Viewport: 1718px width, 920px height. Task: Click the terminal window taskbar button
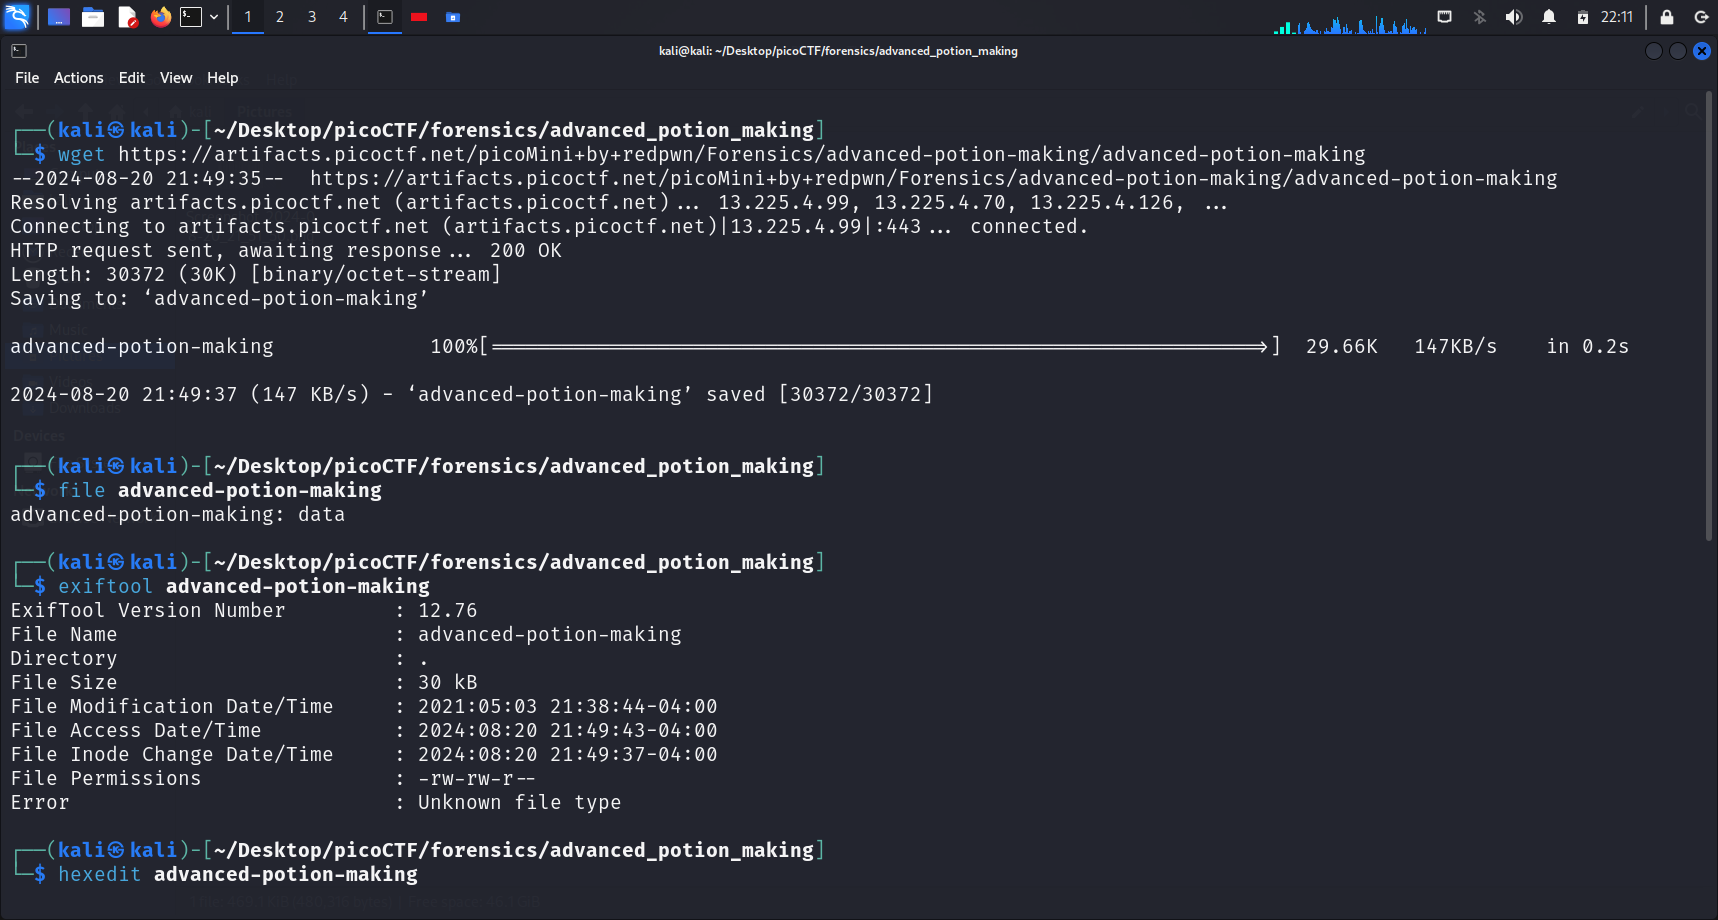click(x=385, y=17)
